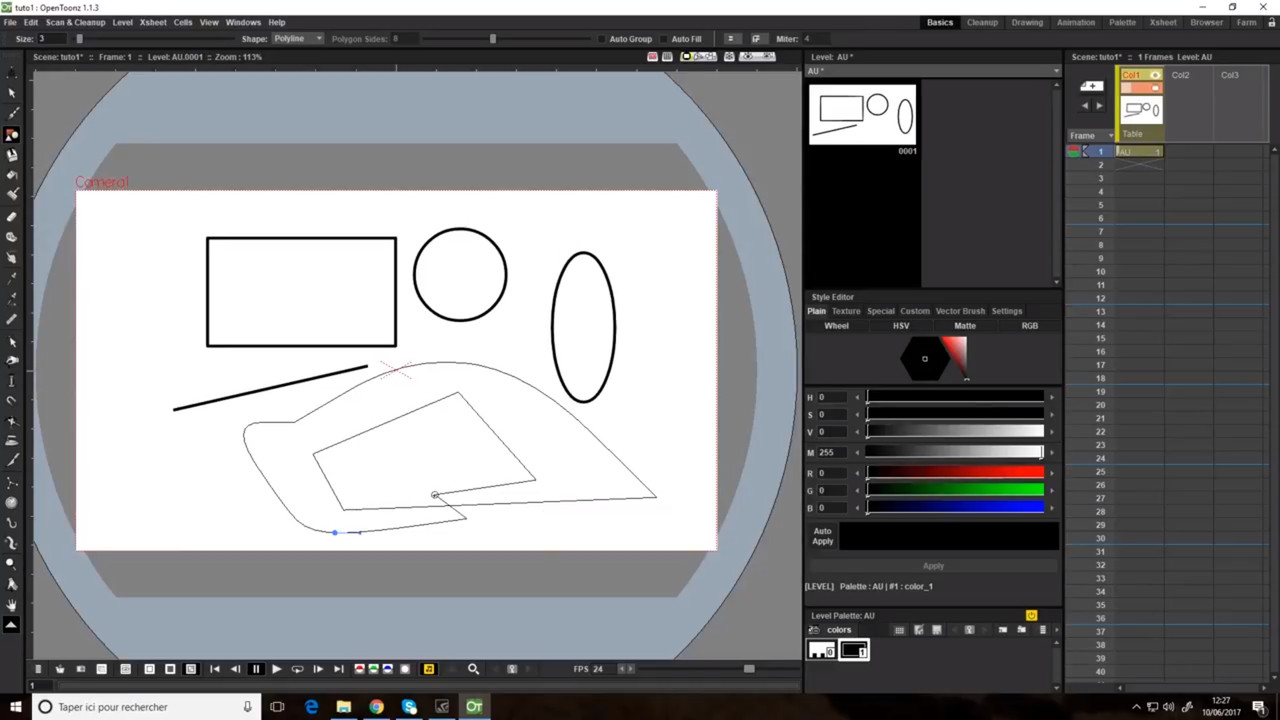Toggle the Matte slider display
1280x720 pixels.
tap(965, 326)
